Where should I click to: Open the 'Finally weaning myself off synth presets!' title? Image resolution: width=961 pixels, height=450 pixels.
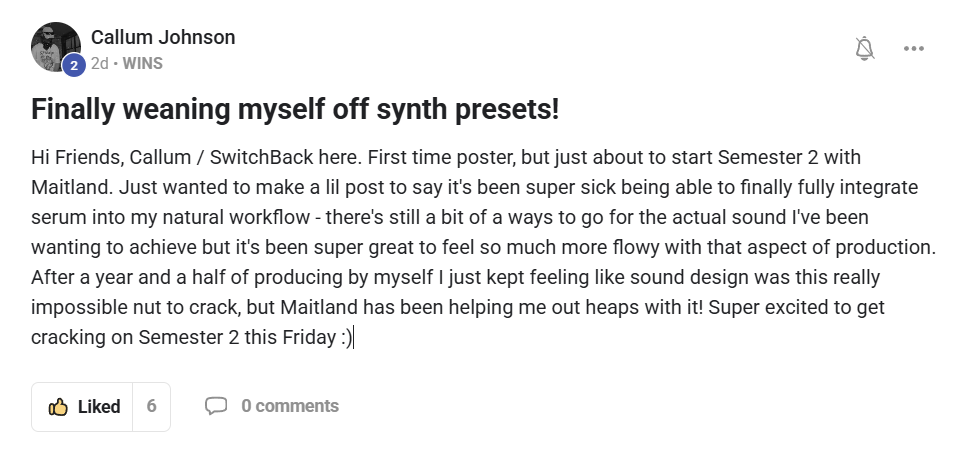pyautogui.click(x=295, y=109)
